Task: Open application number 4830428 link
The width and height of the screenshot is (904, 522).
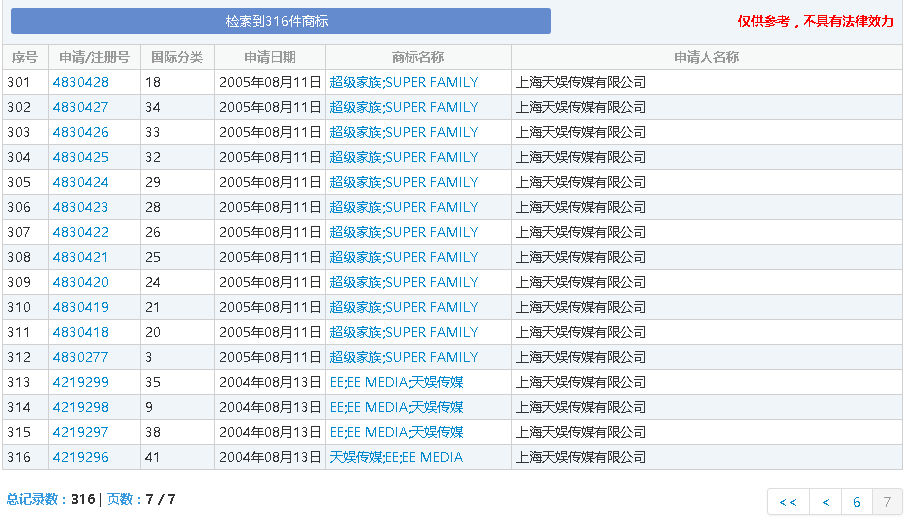Action: click(x=81, y=82)
